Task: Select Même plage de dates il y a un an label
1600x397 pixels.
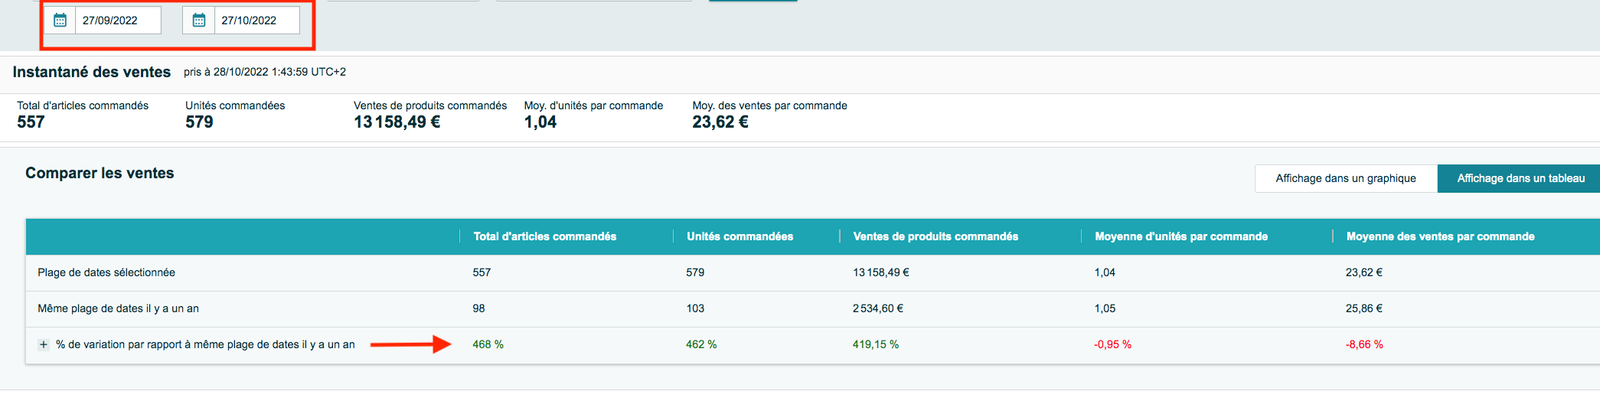Action: tap(118, 308)
